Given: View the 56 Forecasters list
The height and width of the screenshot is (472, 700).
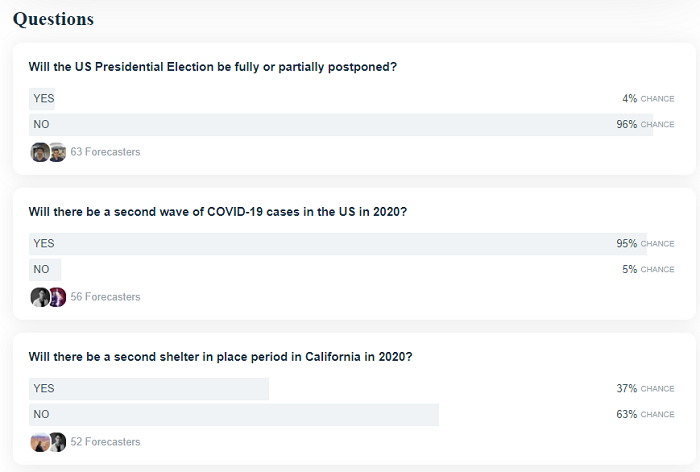Looking at the screenshot, I should pos(105,297).
